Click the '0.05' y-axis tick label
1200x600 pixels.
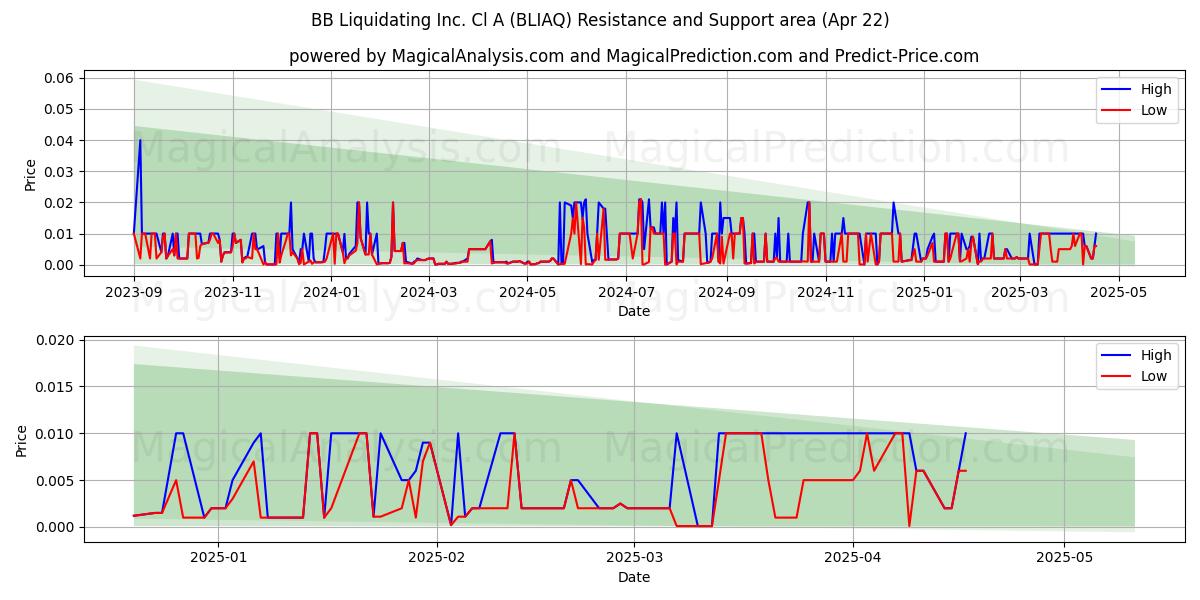(x=60, y=109)
